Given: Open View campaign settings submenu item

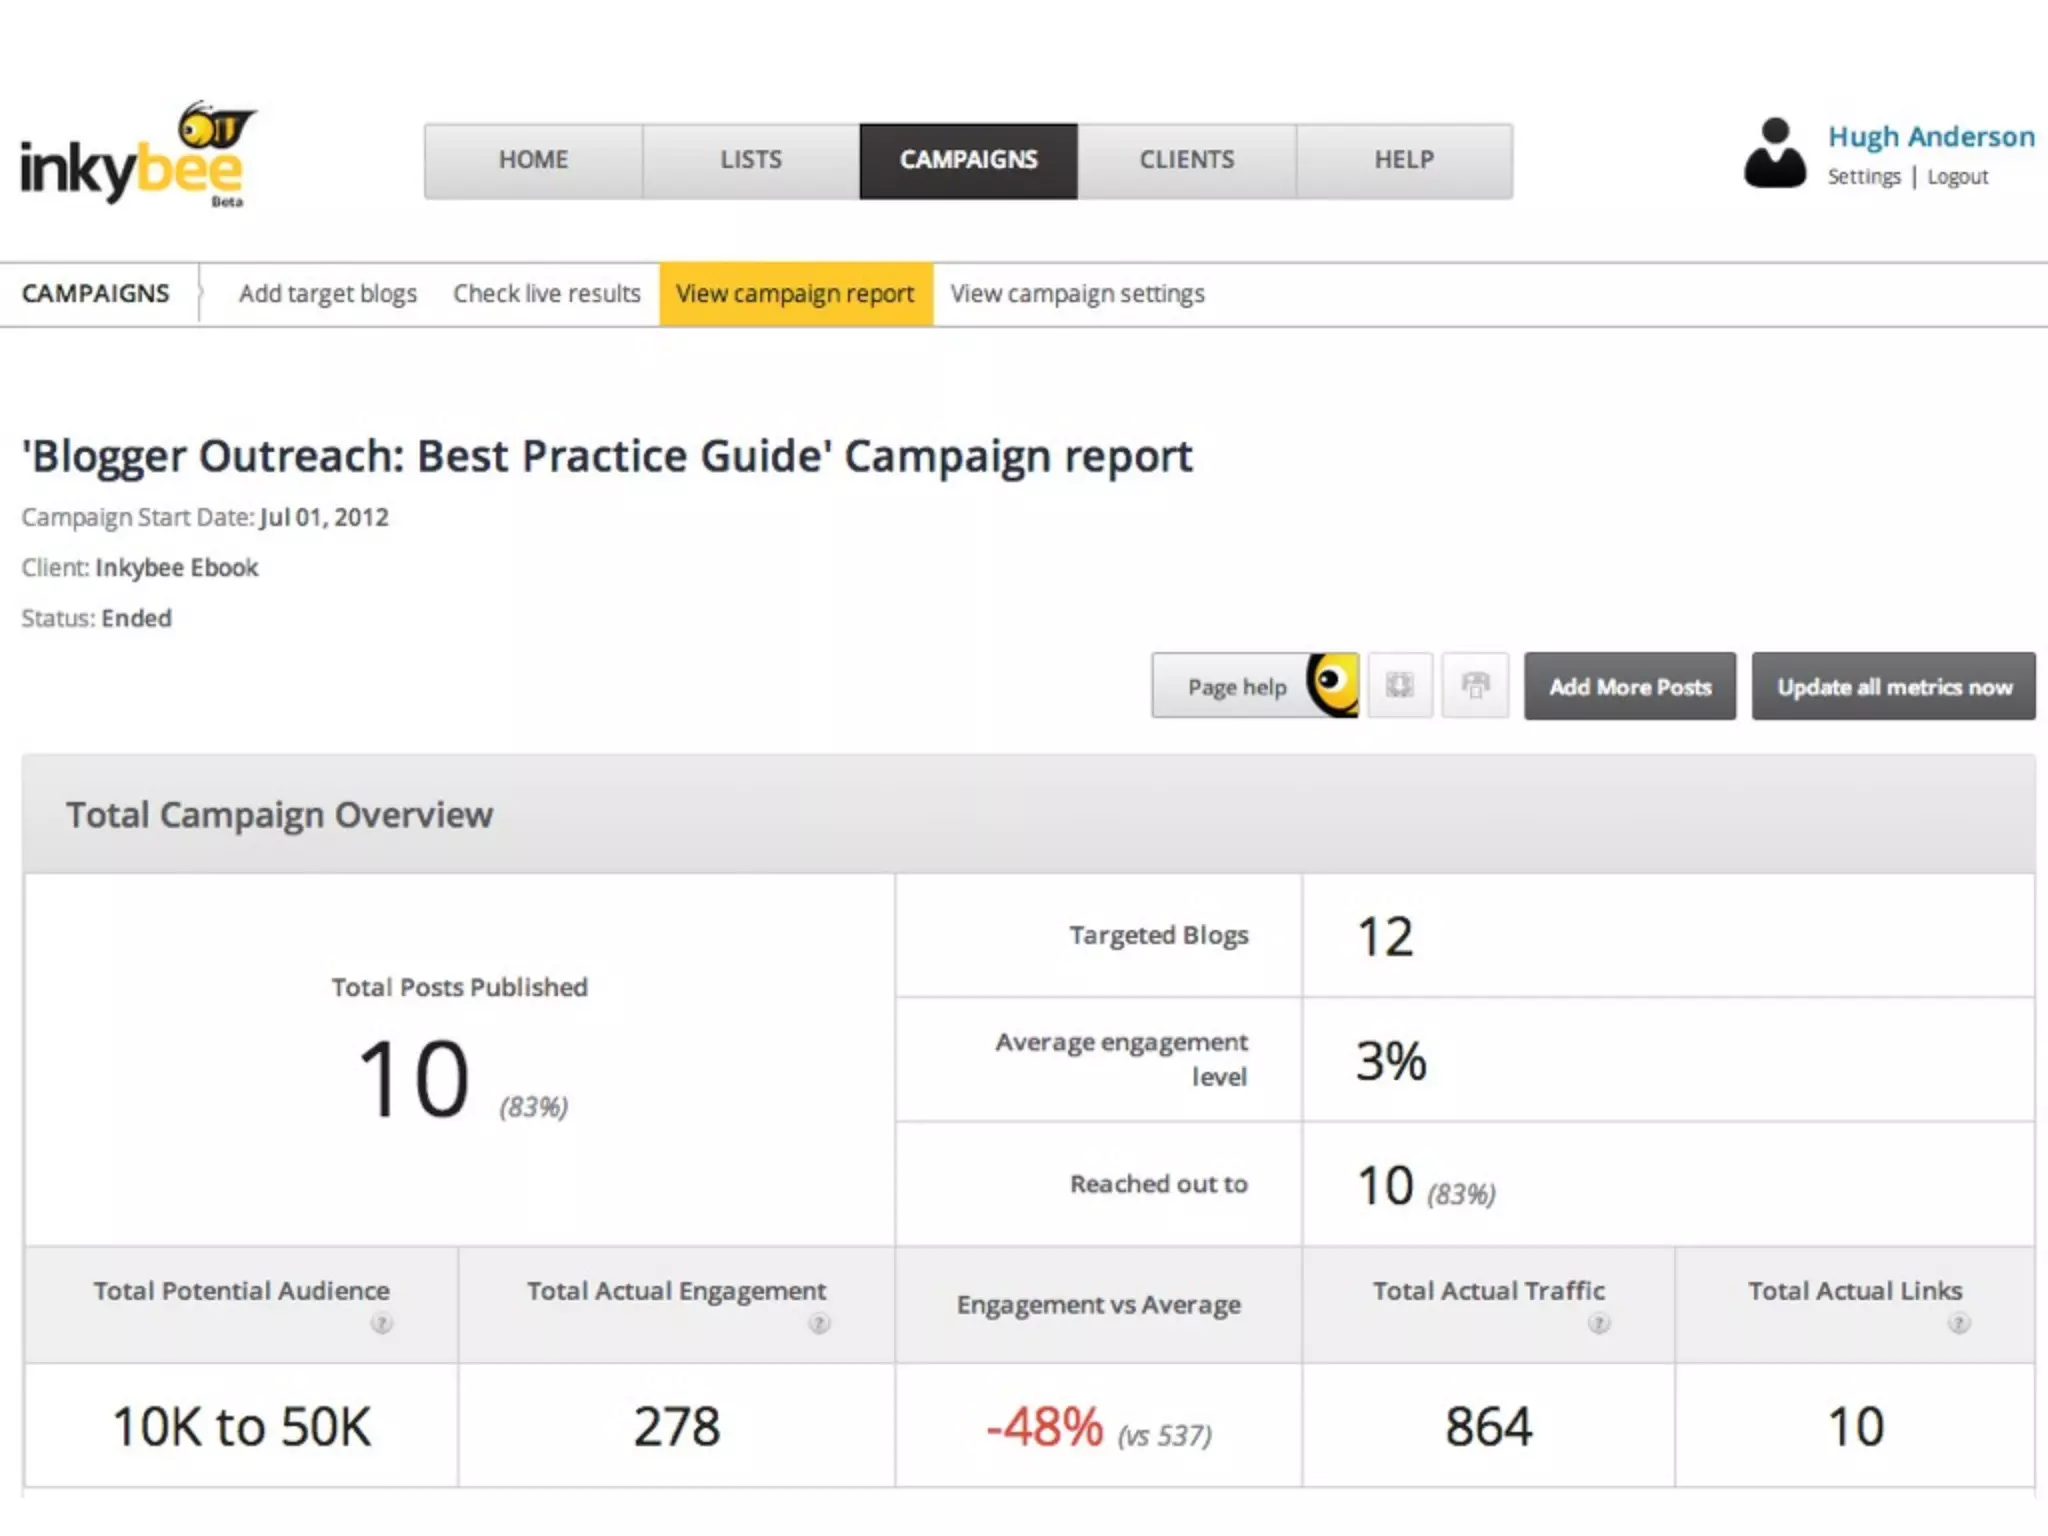Looking at the screenshot, I should coord(1077,294).
